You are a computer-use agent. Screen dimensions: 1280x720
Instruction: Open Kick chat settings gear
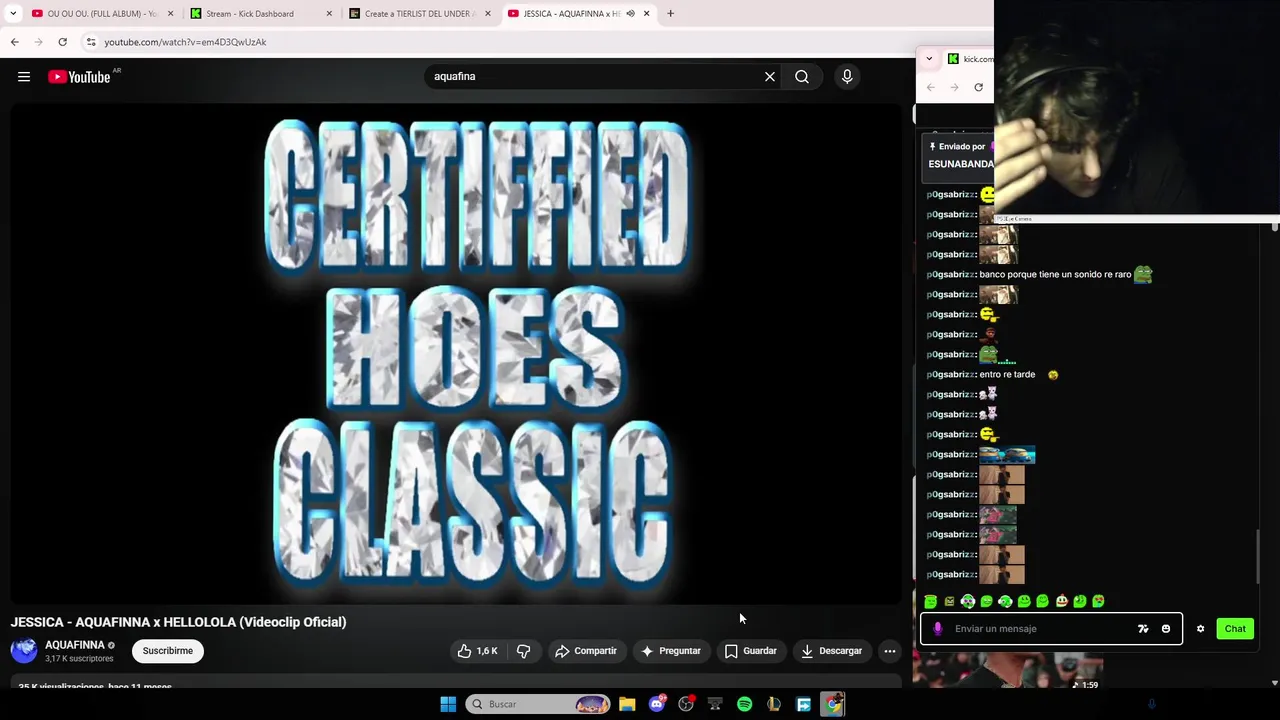(1201, 629)
